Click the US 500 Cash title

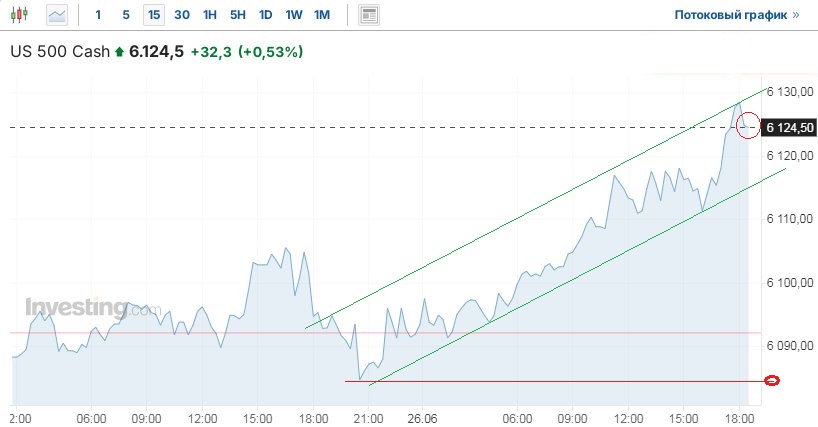60,52
